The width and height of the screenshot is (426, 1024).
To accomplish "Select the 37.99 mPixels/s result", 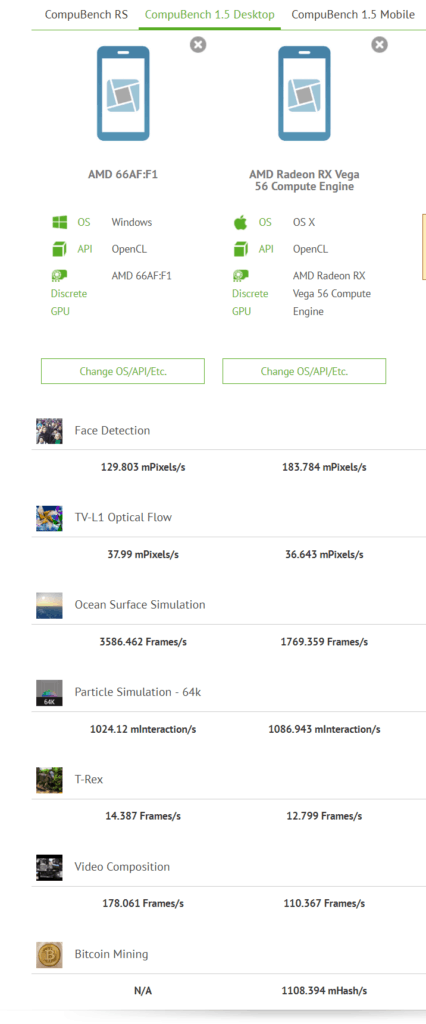I will click(143, 555).
